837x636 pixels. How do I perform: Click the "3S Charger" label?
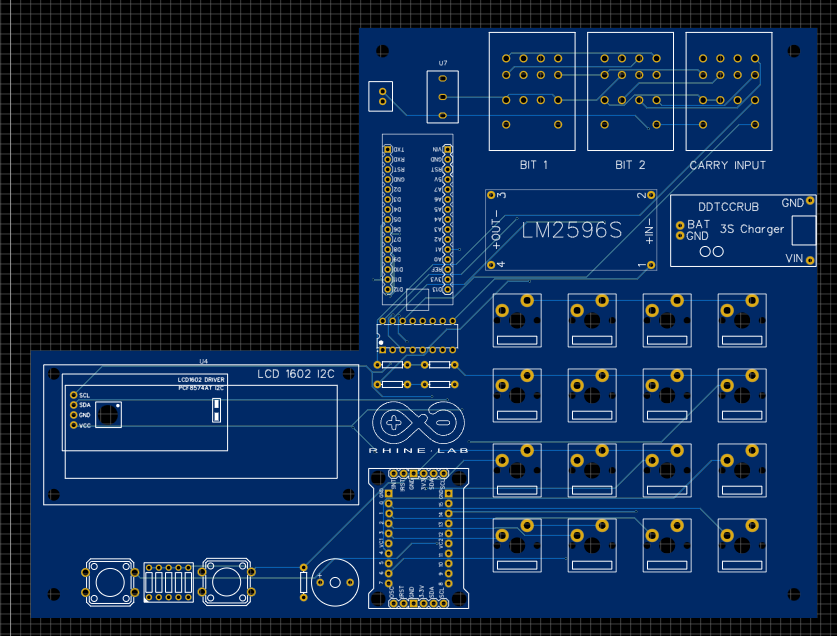(752, 229)
